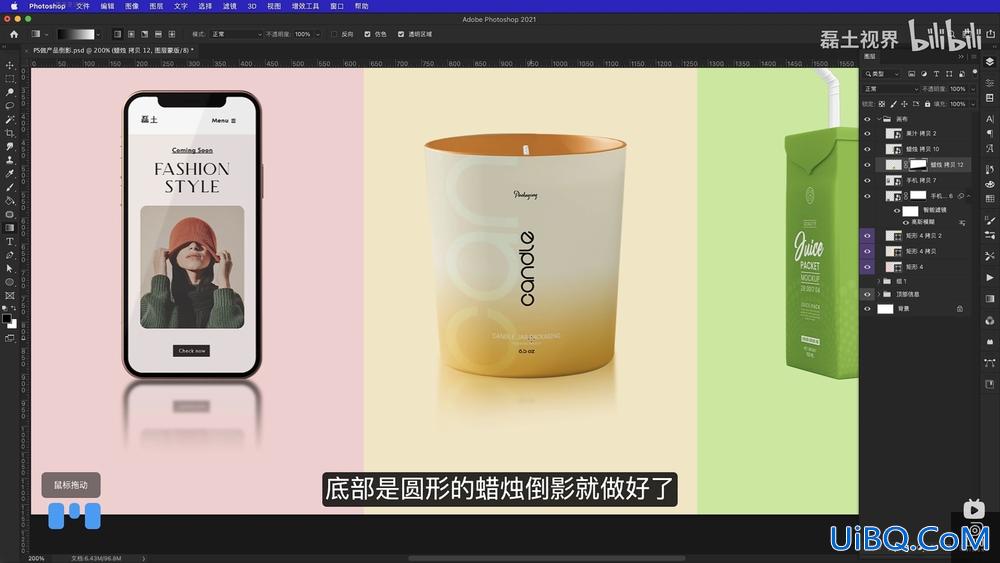Select the Crop tool
The height and width of the screenshot is (563, 1000).
[x=10, y=133]
